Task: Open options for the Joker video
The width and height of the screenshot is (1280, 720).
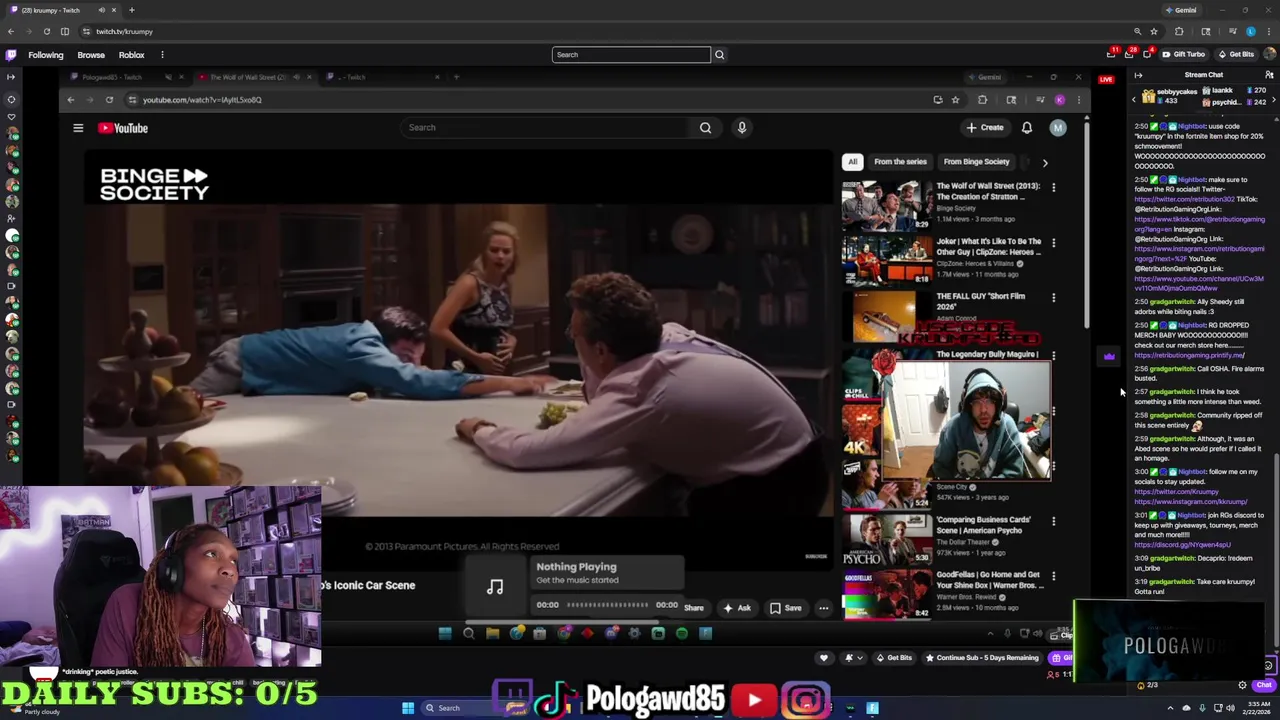Action: 1053,242
